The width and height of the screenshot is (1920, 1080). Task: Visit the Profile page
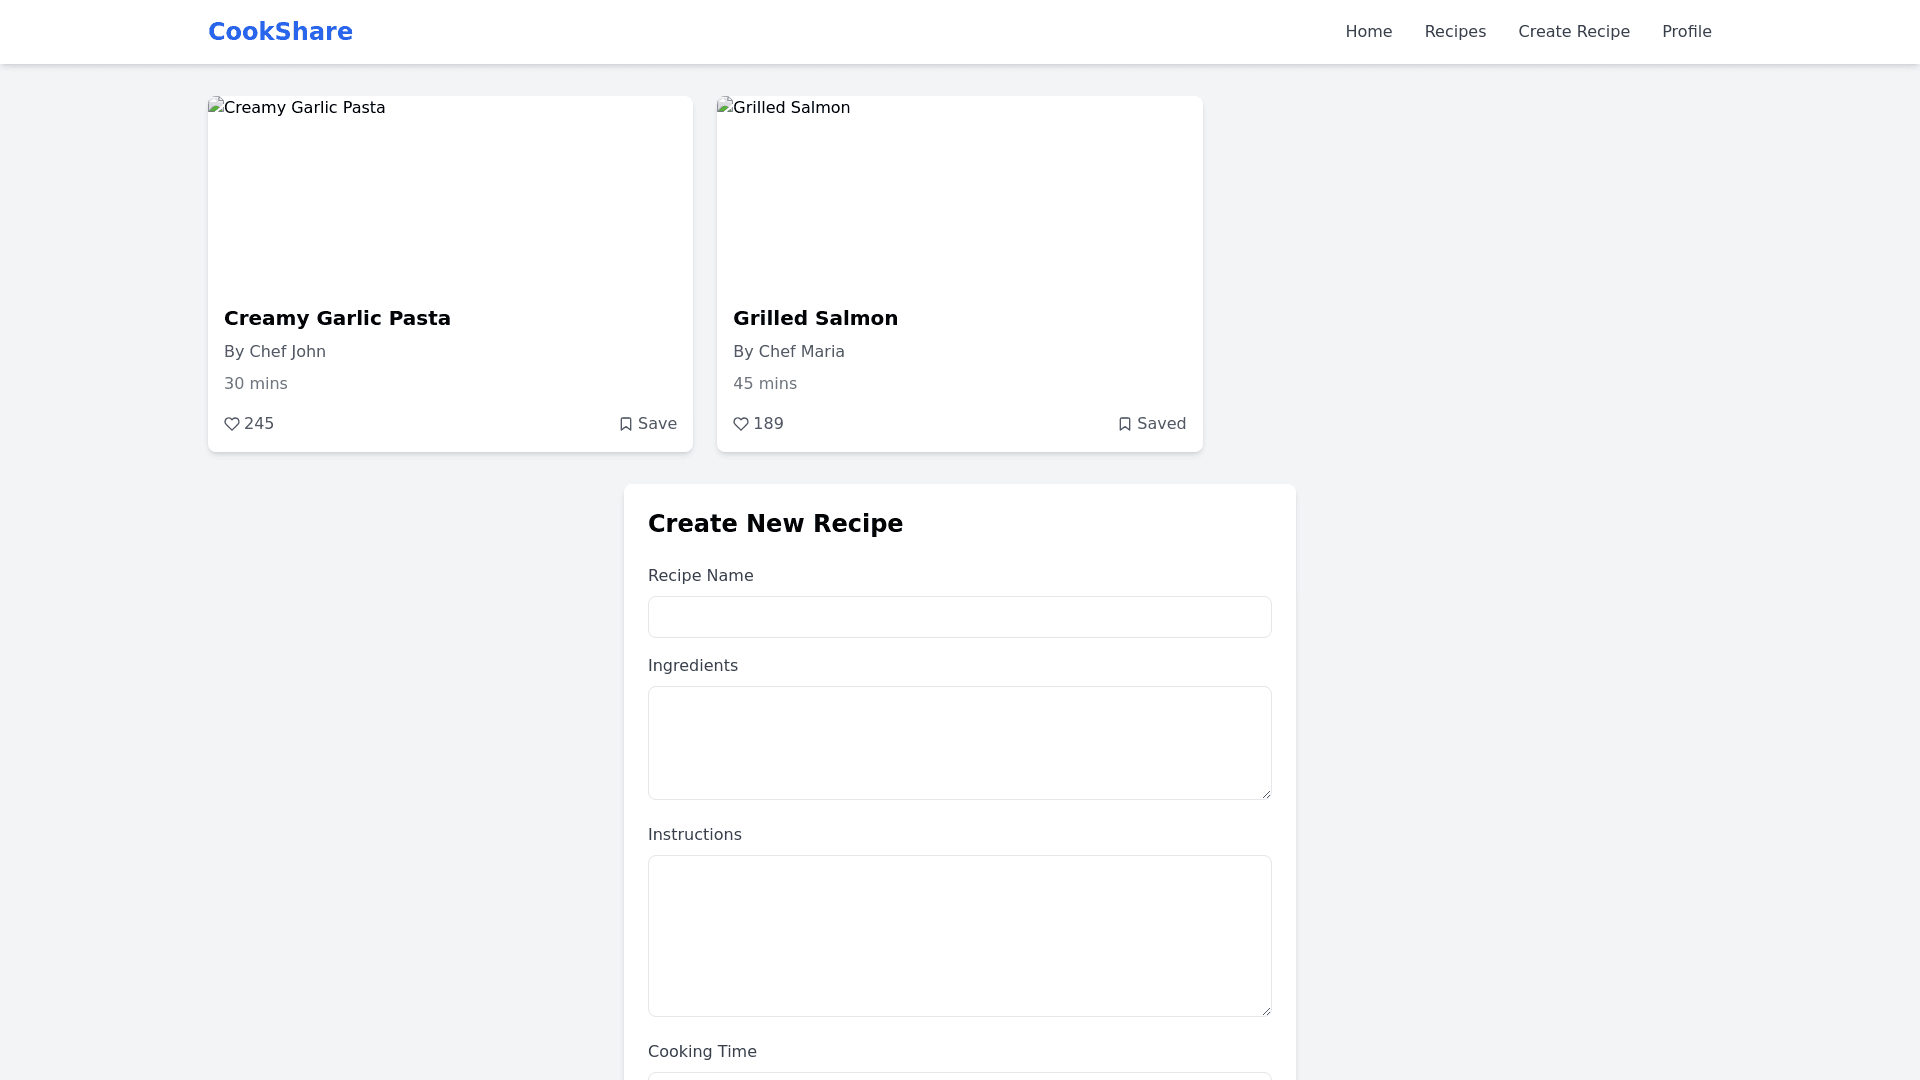[1686, 32]
